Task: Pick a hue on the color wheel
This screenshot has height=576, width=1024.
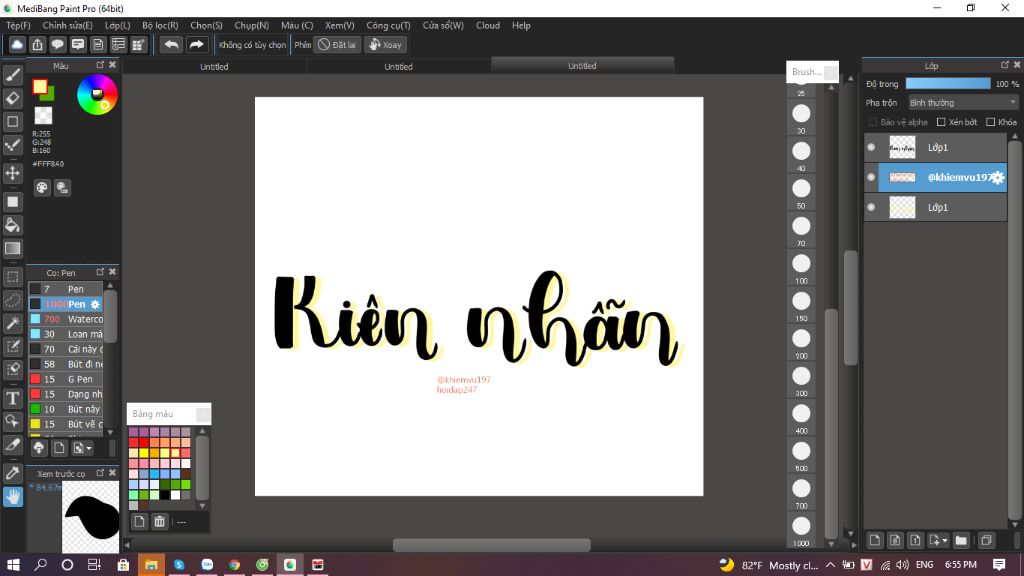Action: (97, 95)
